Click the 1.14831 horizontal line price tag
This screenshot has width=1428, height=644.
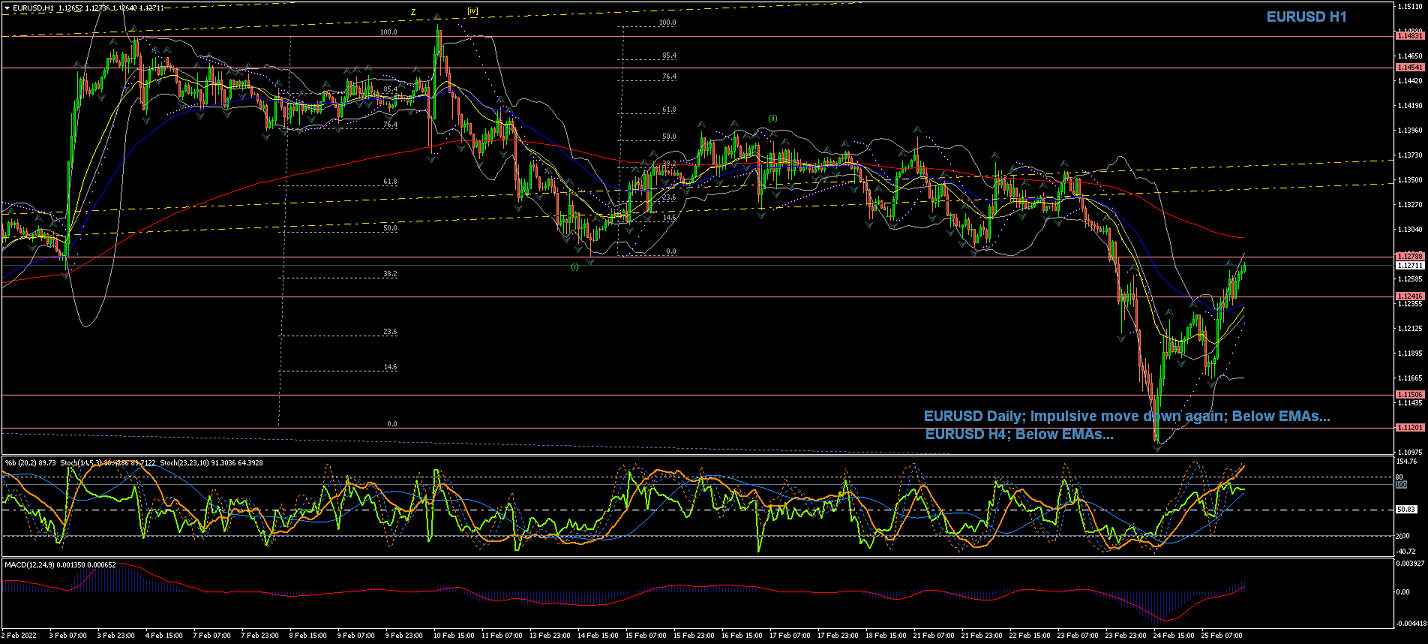[x=1408, y=36]
